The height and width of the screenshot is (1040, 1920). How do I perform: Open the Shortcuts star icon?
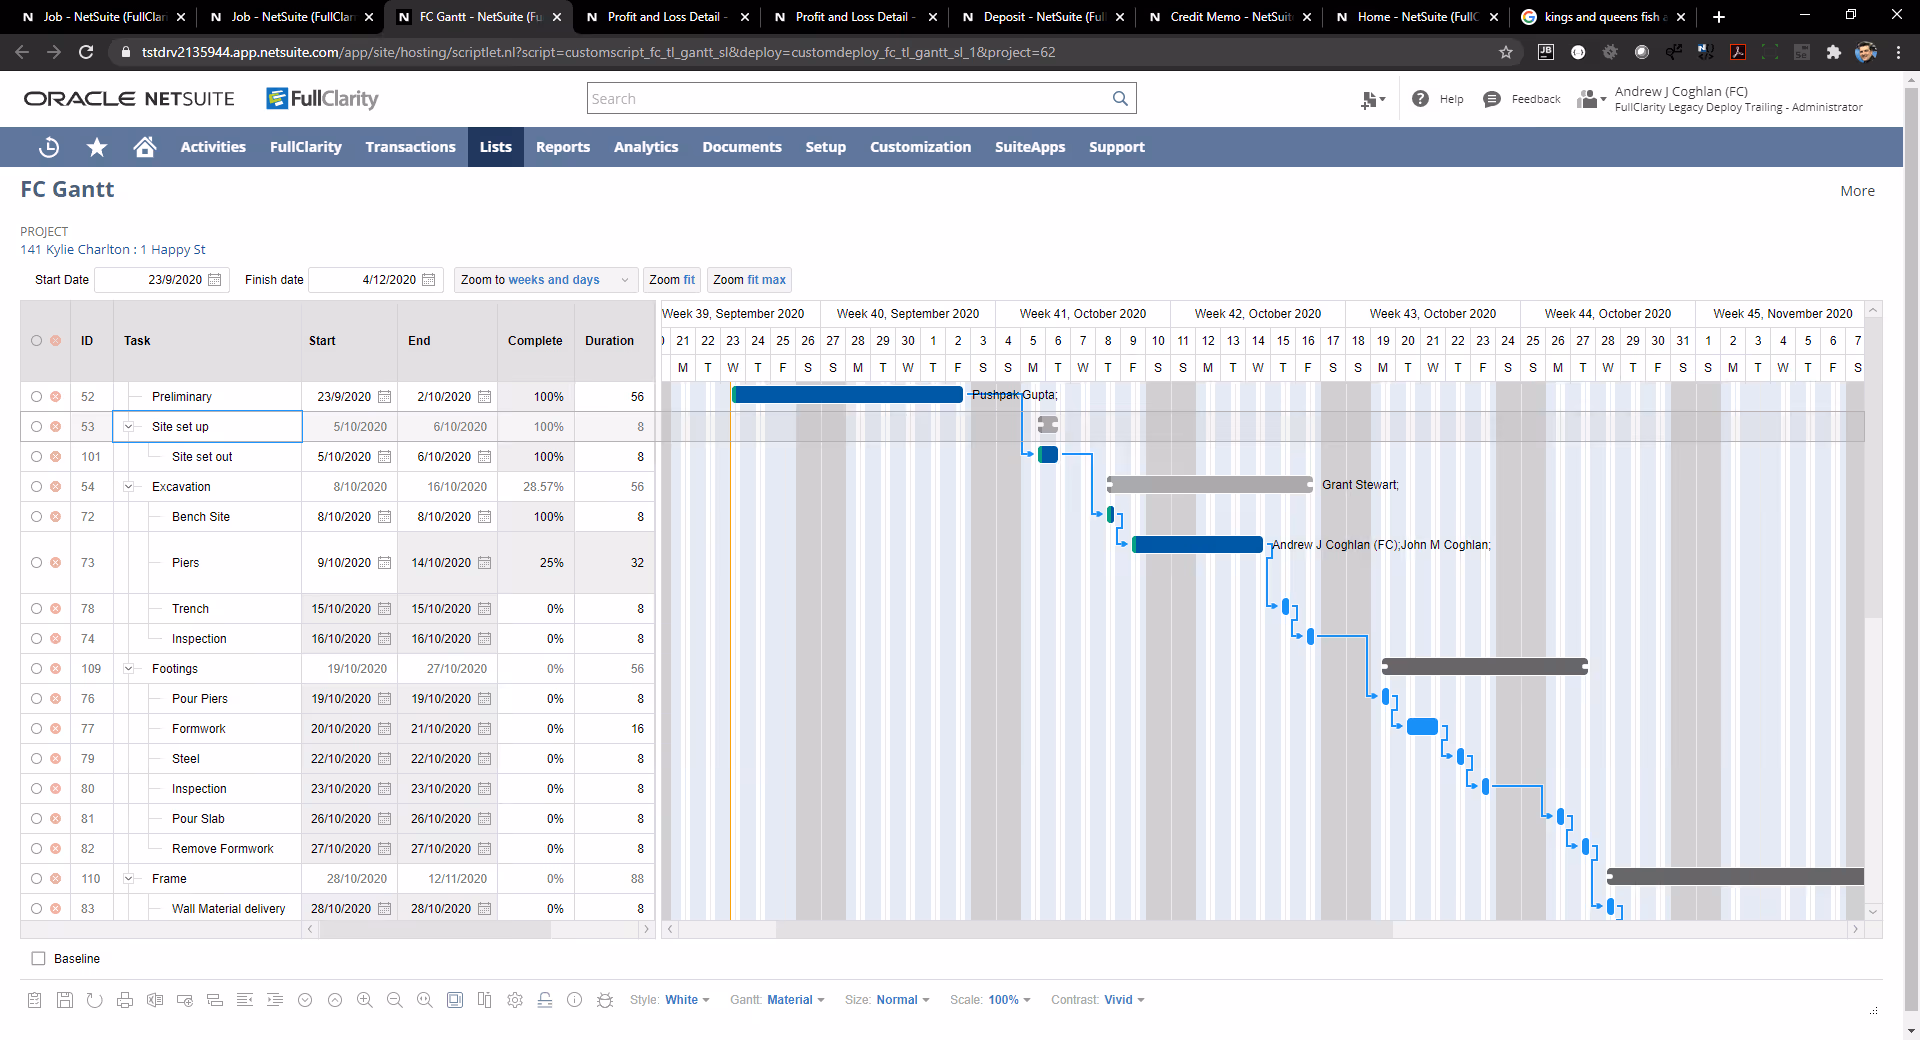click(97, 147)
